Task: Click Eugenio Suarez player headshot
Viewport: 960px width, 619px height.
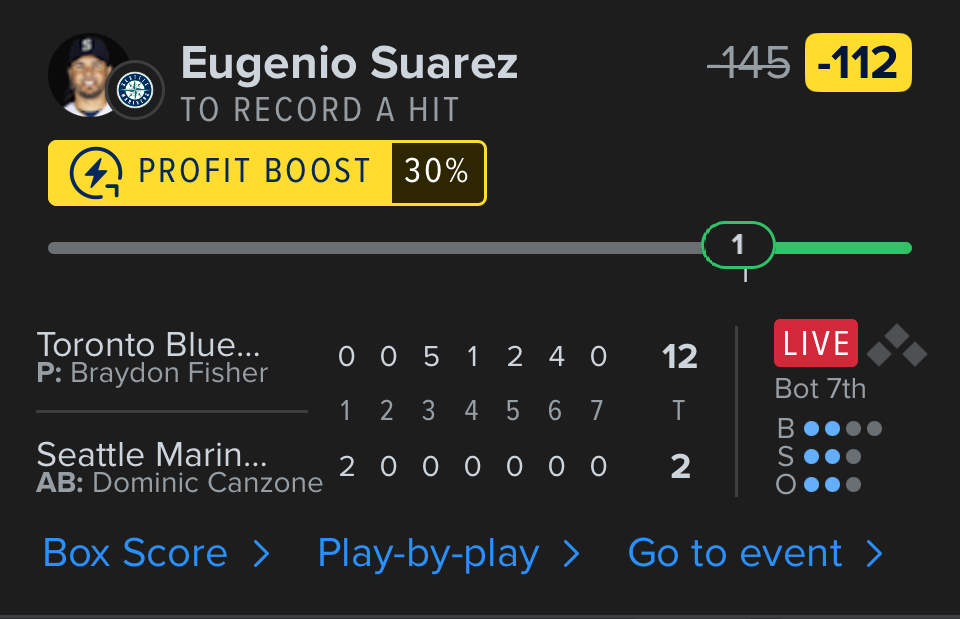Action: coord(86,72)
